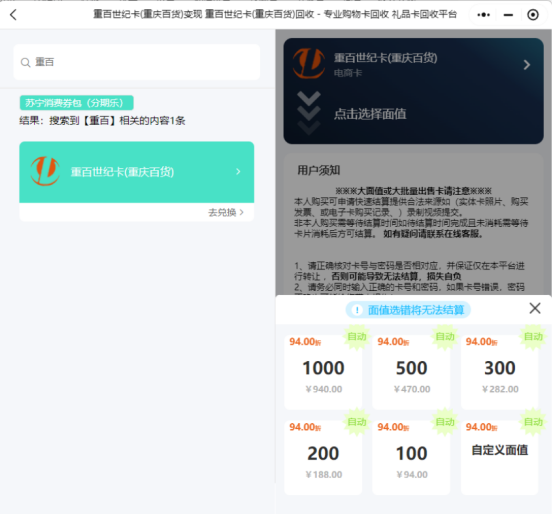Image resolution: width=554 pixels, height=515 pixels.
Task: Click the 苏宁消费券包 green tag
Action: (76, 103)
